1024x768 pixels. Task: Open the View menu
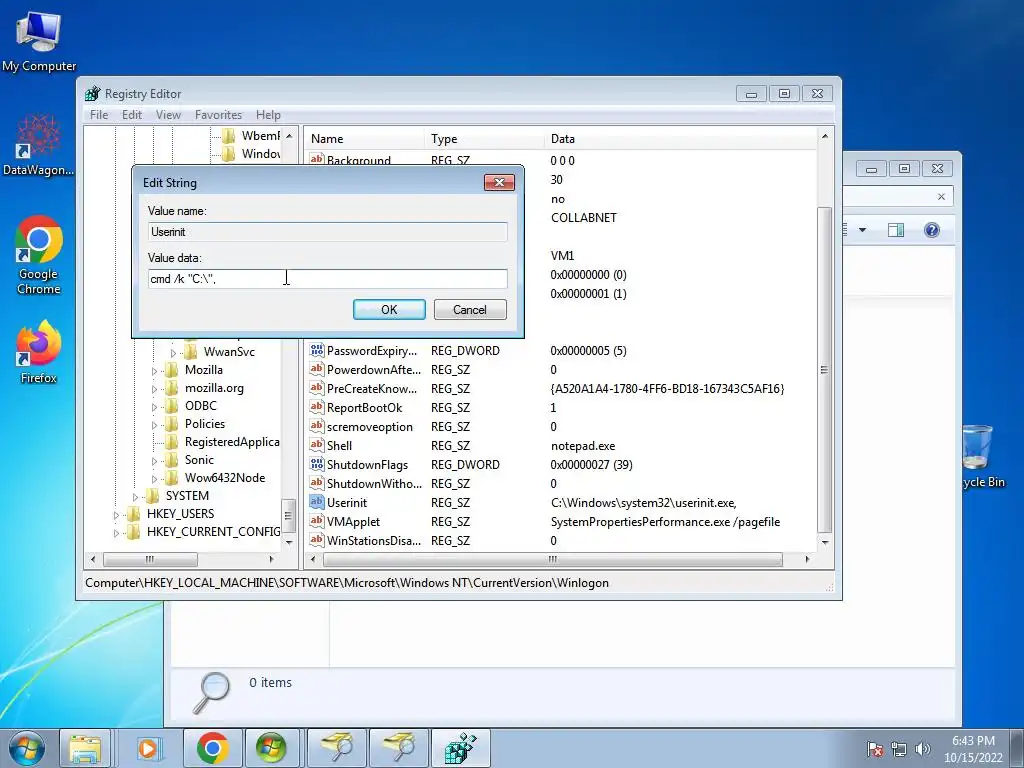click(x=168, y=115)
